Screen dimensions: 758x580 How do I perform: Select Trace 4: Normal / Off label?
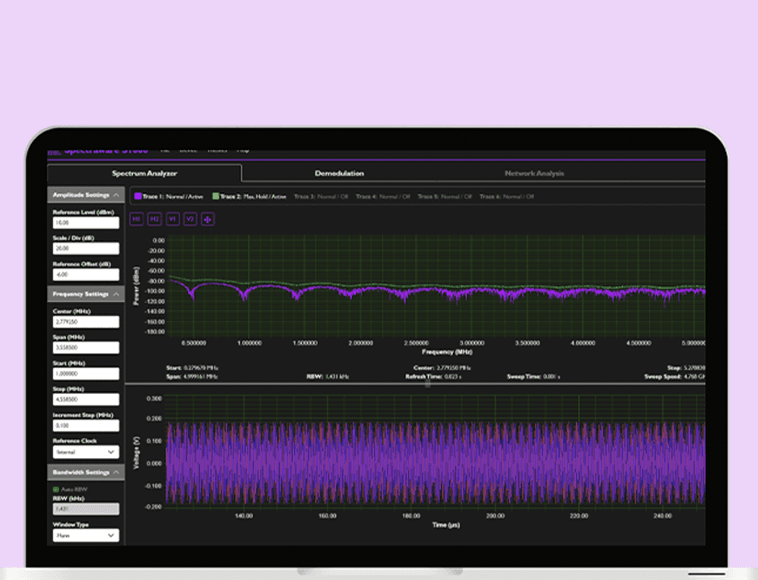point(383,196)
